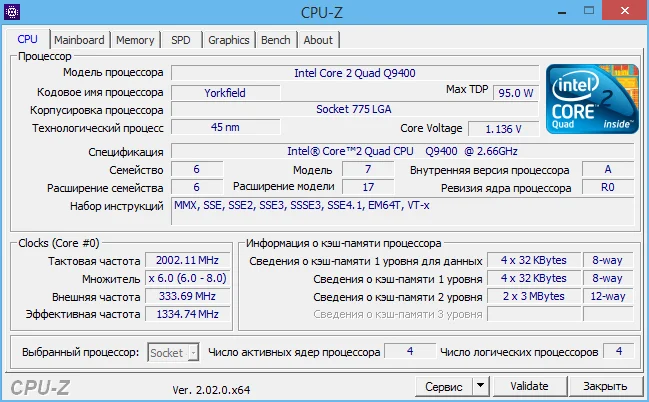Click the 2002.11 MHz clock speed value
Screen dimensions: 649x402
pos(187,260)
